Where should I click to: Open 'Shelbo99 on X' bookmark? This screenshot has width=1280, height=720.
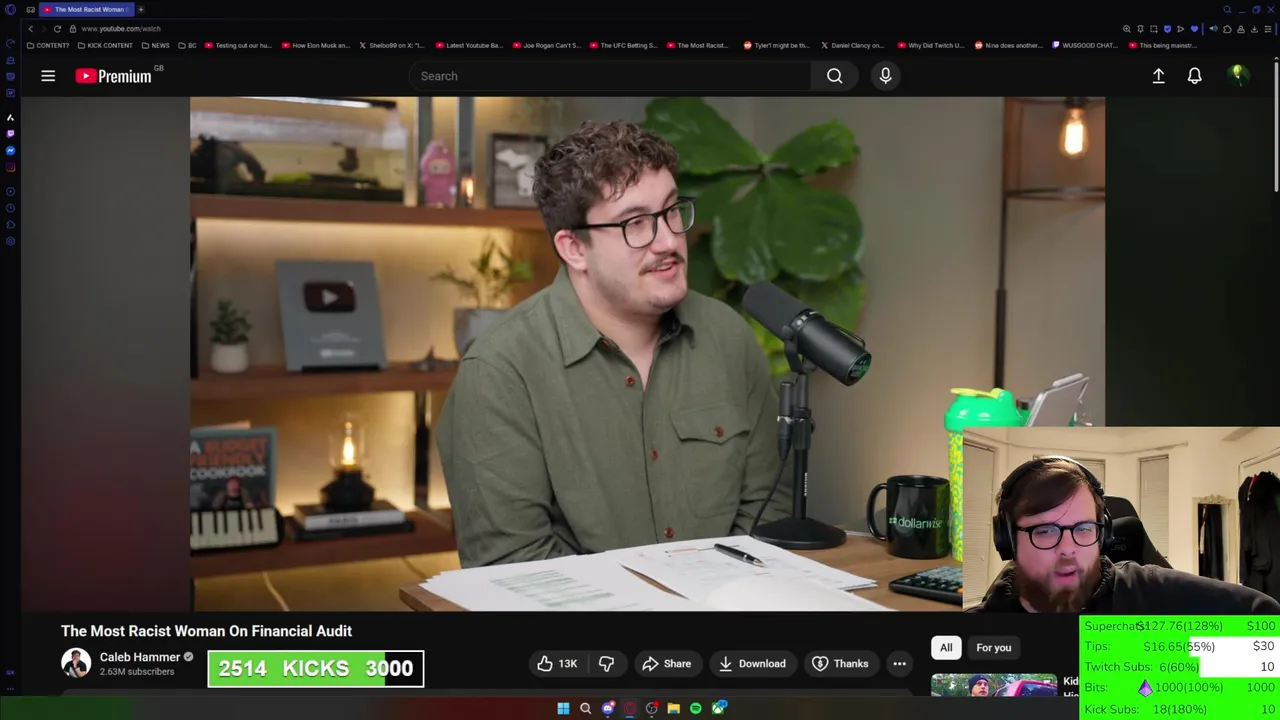[392, 45]
